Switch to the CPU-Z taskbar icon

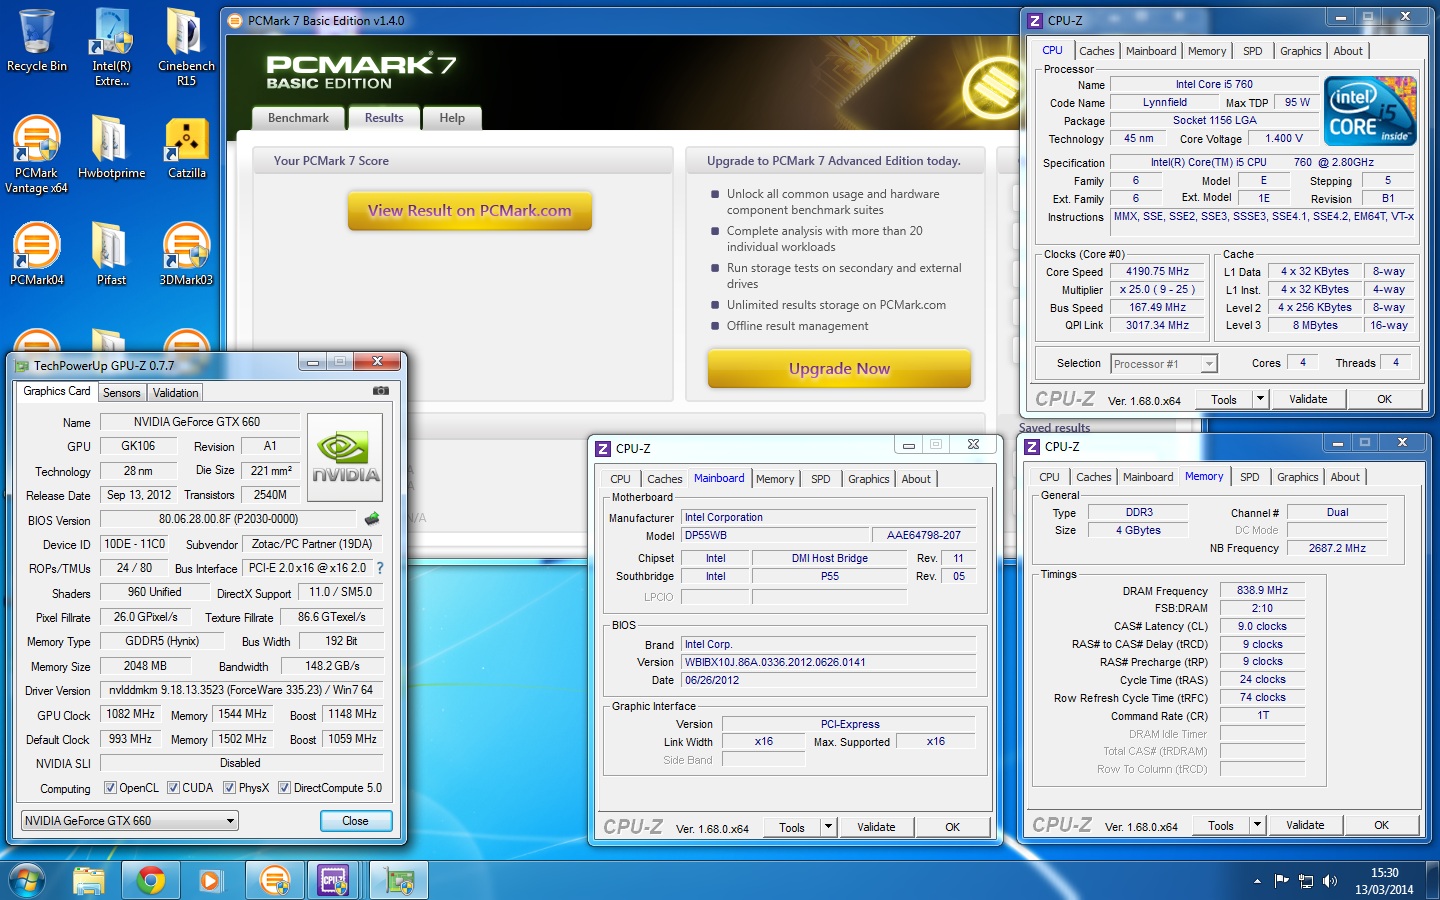[x=334, y=880]
